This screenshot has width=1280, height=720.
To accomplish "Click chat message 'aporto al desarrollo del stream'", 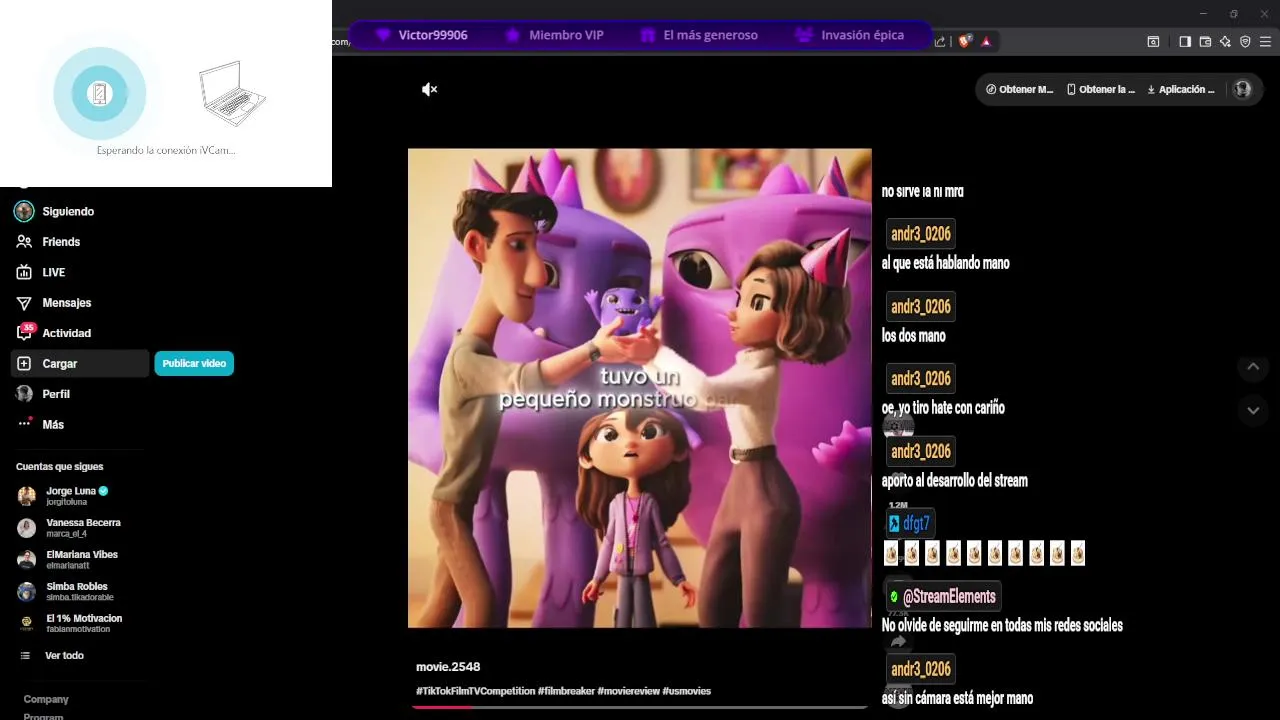I will [954, 481].
